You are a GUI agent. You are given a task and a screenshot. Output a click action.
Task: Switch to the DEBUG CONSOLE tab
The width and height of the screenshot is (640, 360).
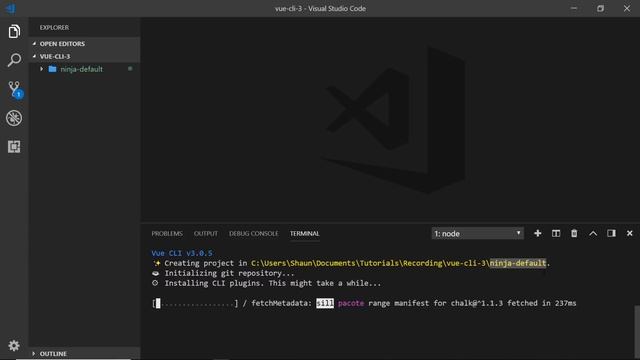click(x=253, y=233)
